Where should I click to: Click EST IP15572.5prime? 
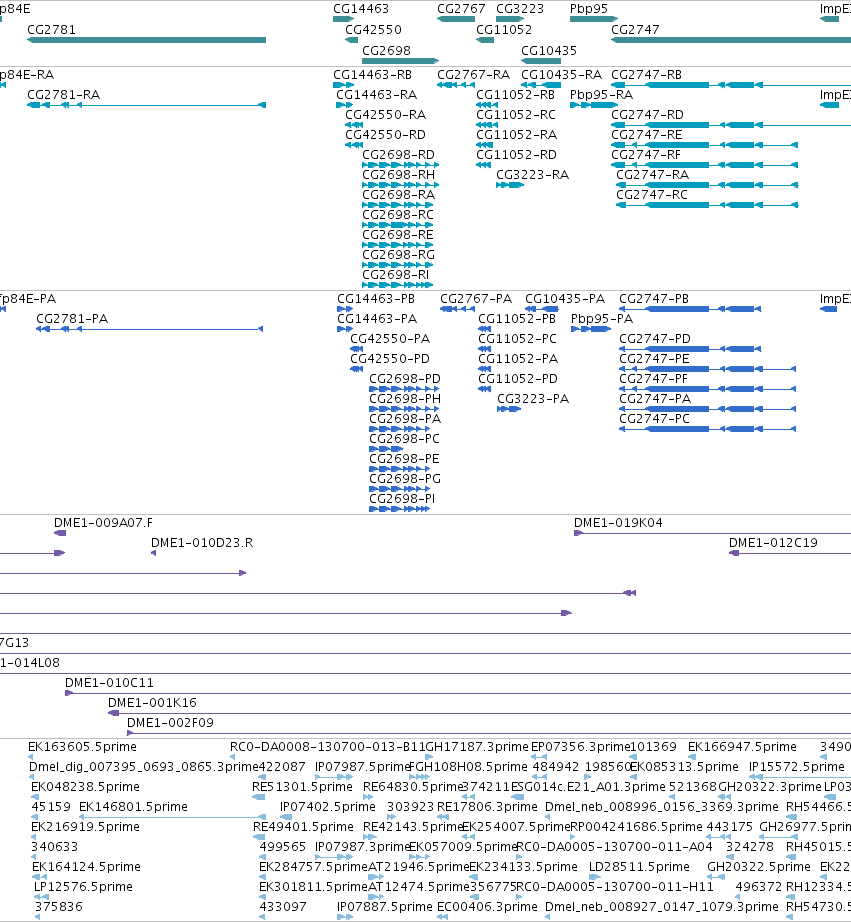pos(796,767)
